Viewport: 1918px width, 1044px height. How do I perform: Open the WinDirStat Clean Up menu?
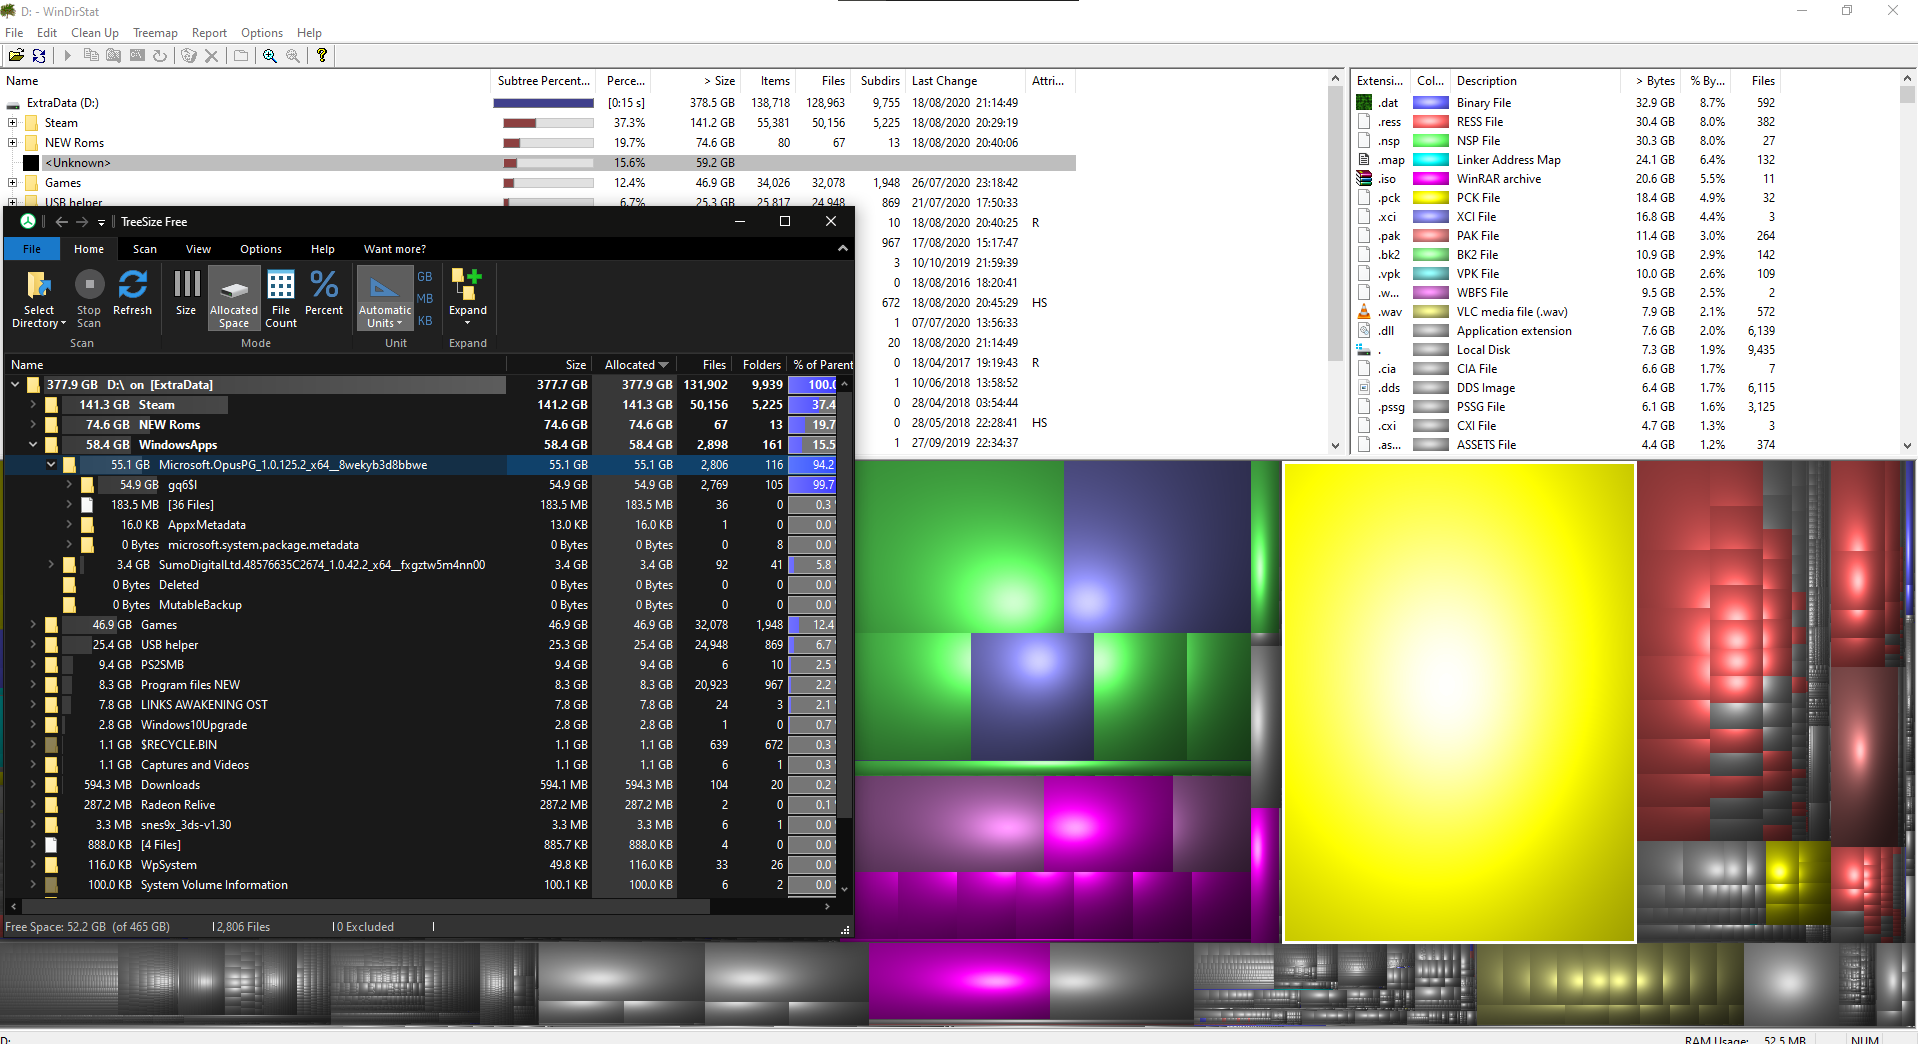pyautogui.click(x=94, y=33)
